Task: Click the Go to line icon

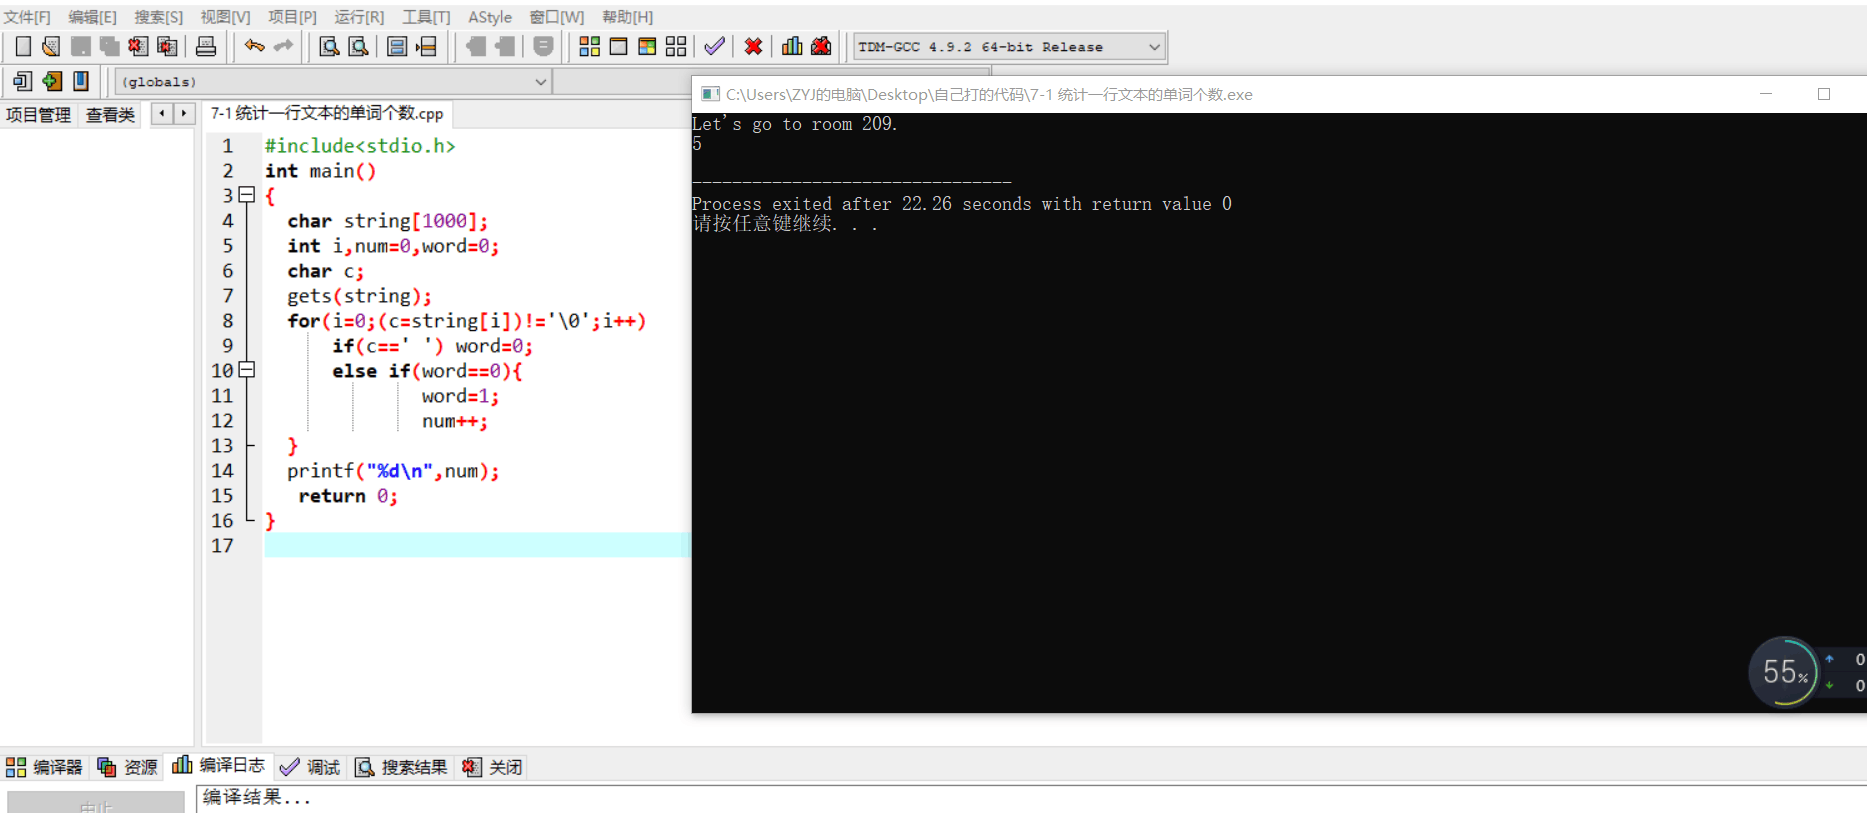Action: point(427,46)
